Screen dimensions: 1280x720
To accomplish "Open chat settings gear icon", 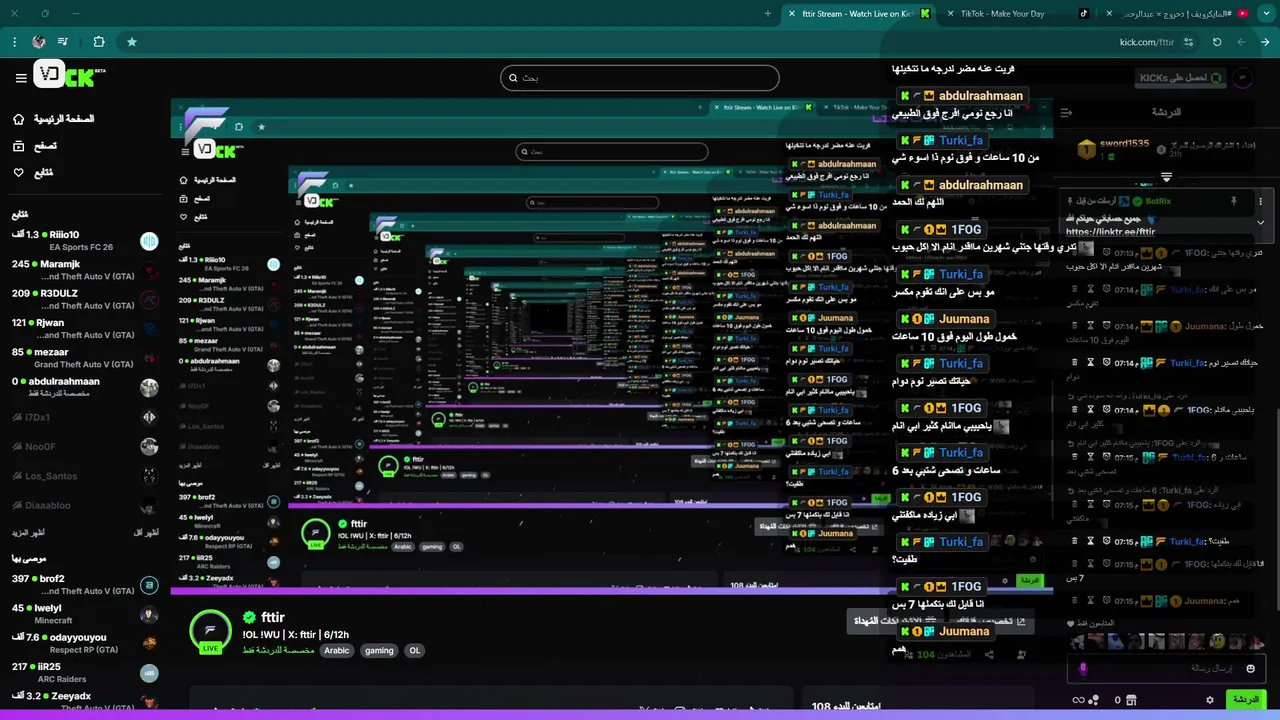I will pos(1210,700).
